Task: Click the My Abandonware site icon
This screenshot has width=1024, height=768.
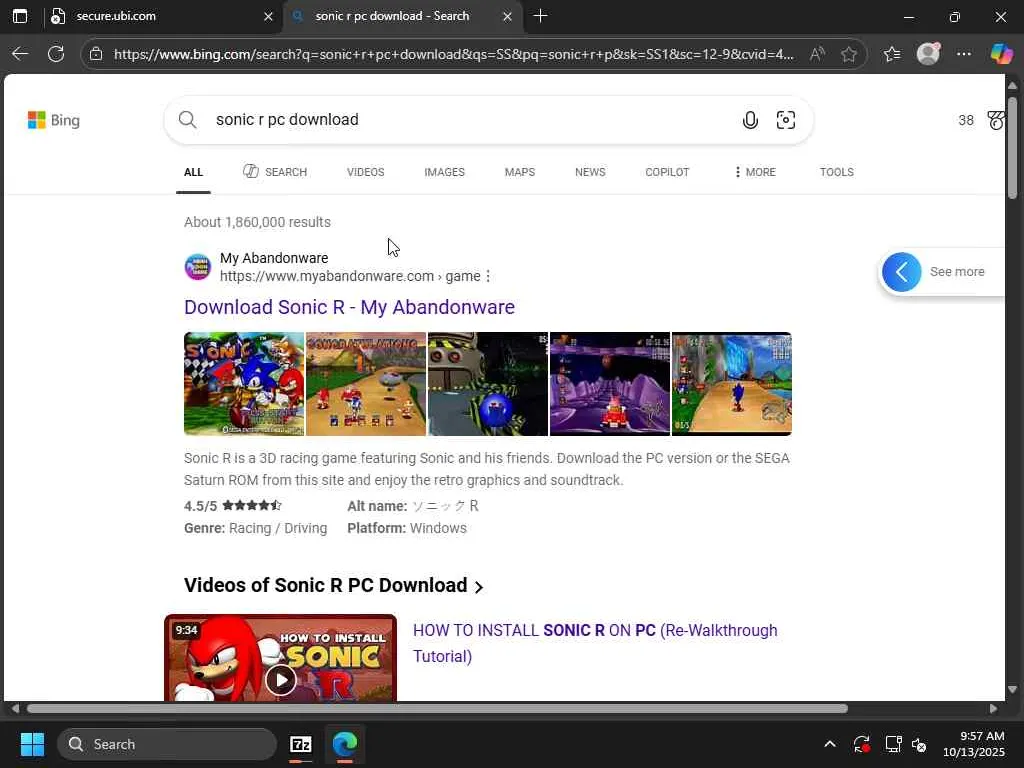Action: [197, 267]
